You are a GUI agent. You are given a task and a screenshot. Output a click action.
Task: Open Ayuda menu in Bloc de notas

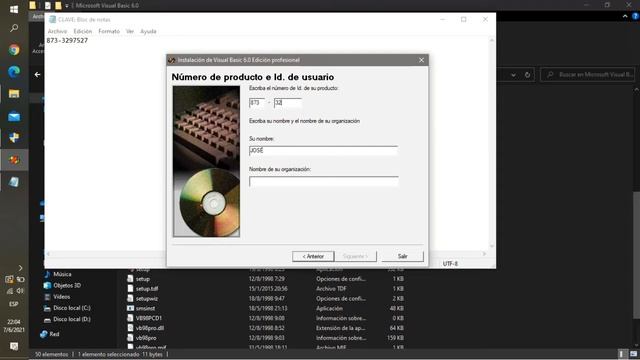(148, 31)
